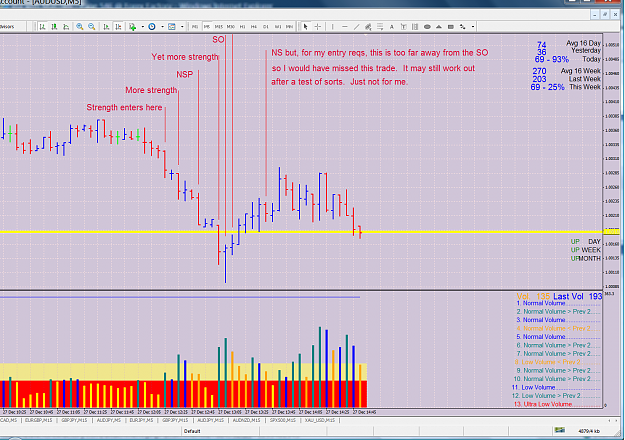Switch chart to candlesticks mode
625x440 pixels.
[x=54, y=27]
